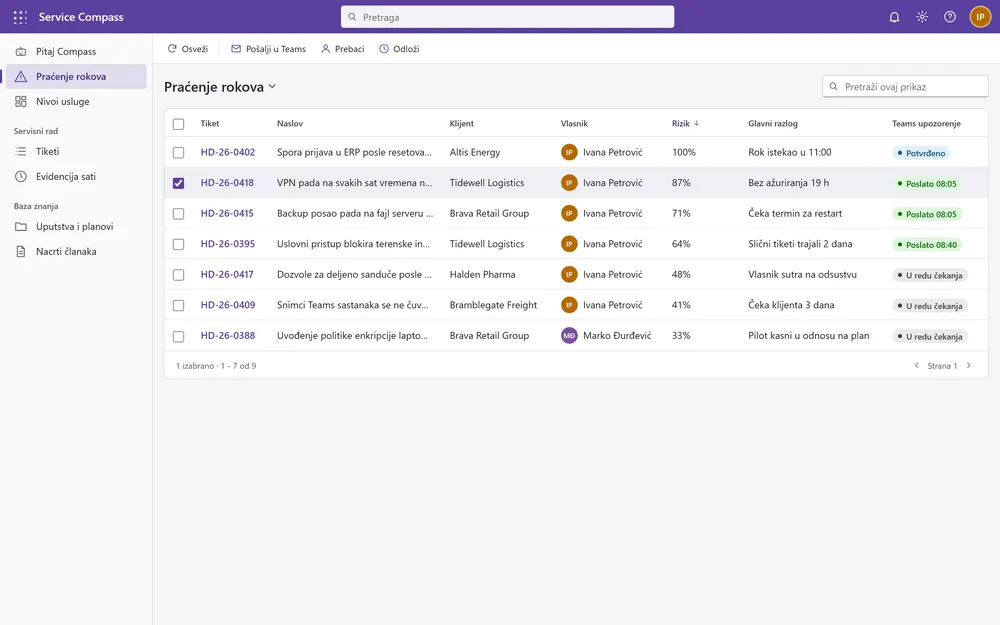1000x625 pixels.
Task: Go to Nivoi usluge in sidebar
Action: click(x=76, y=101)
